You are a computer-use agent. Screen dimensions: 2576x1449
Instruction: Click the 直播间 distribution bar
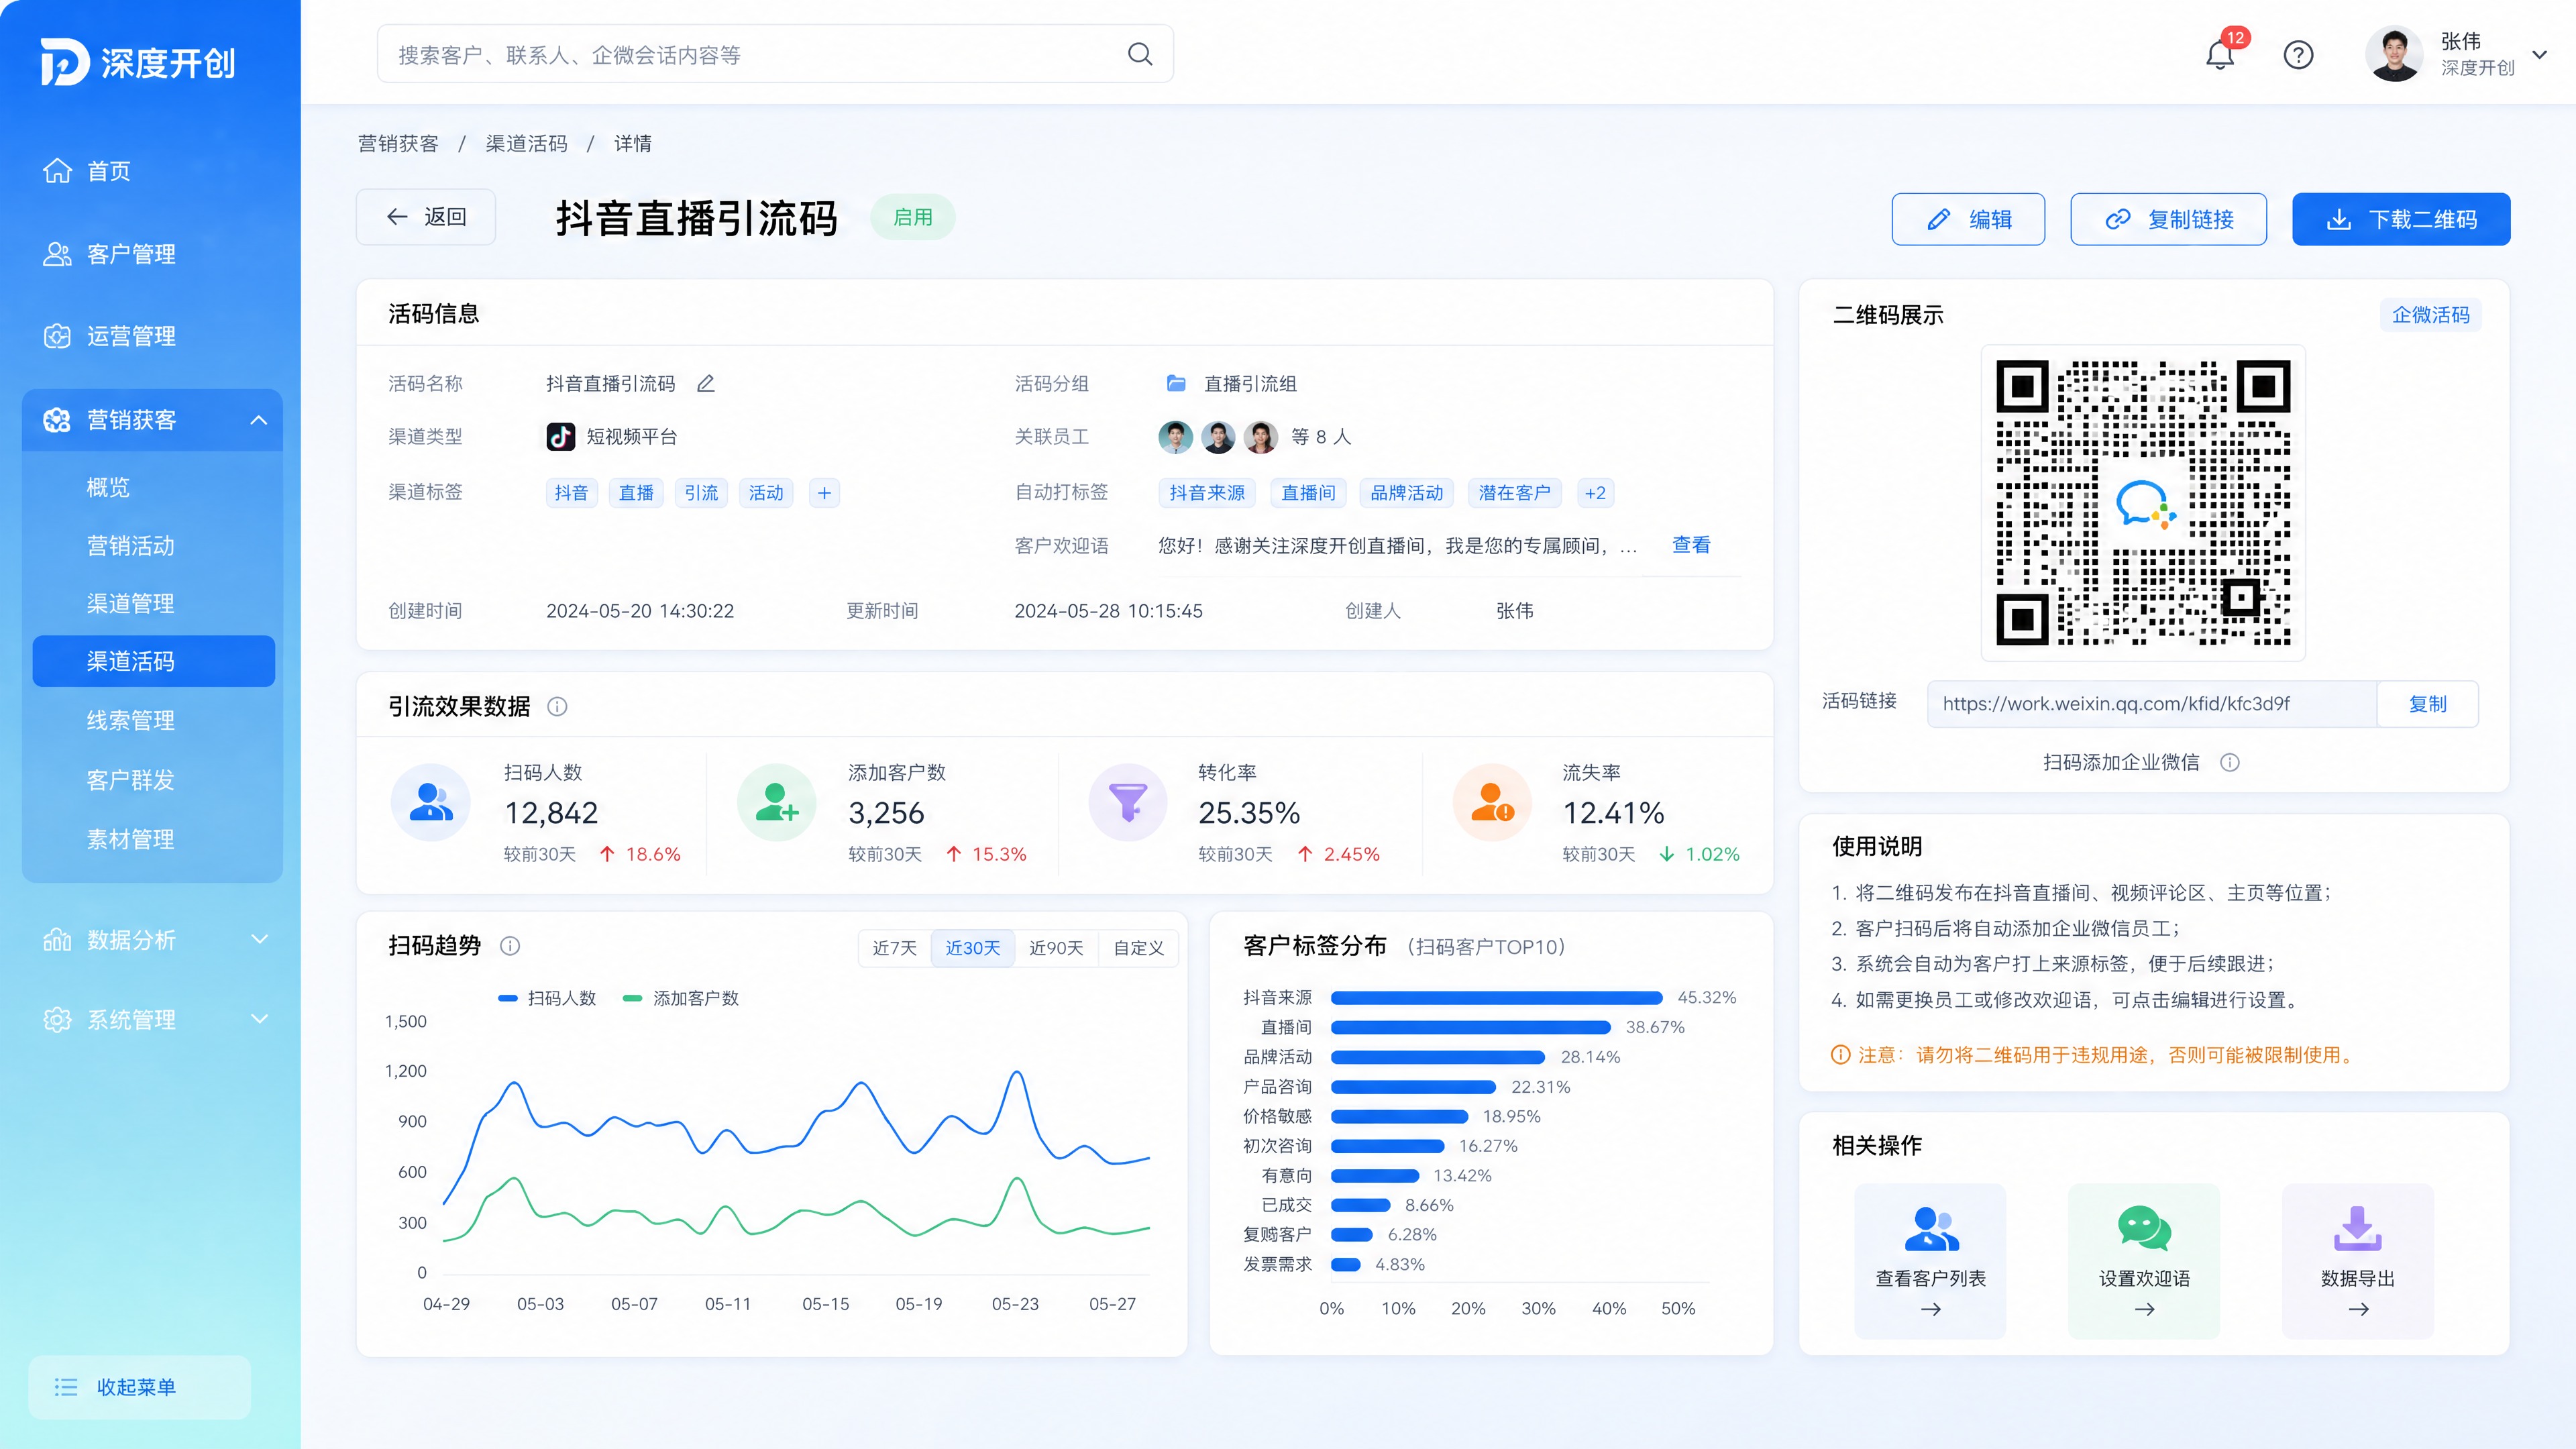click(1470, 1027)
